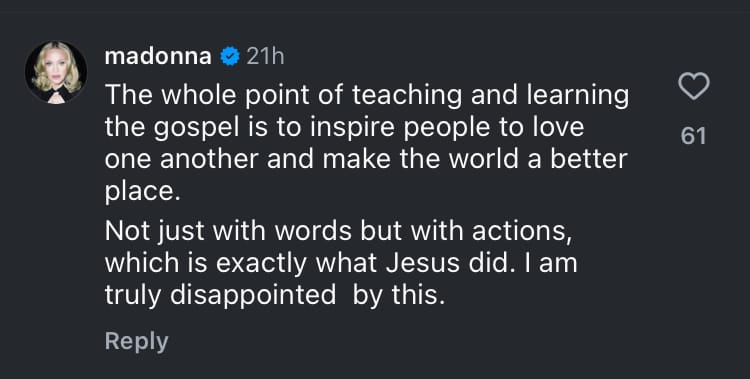Click the word "teaching" in the first line

pyautogui.click(x=408, y=96)
